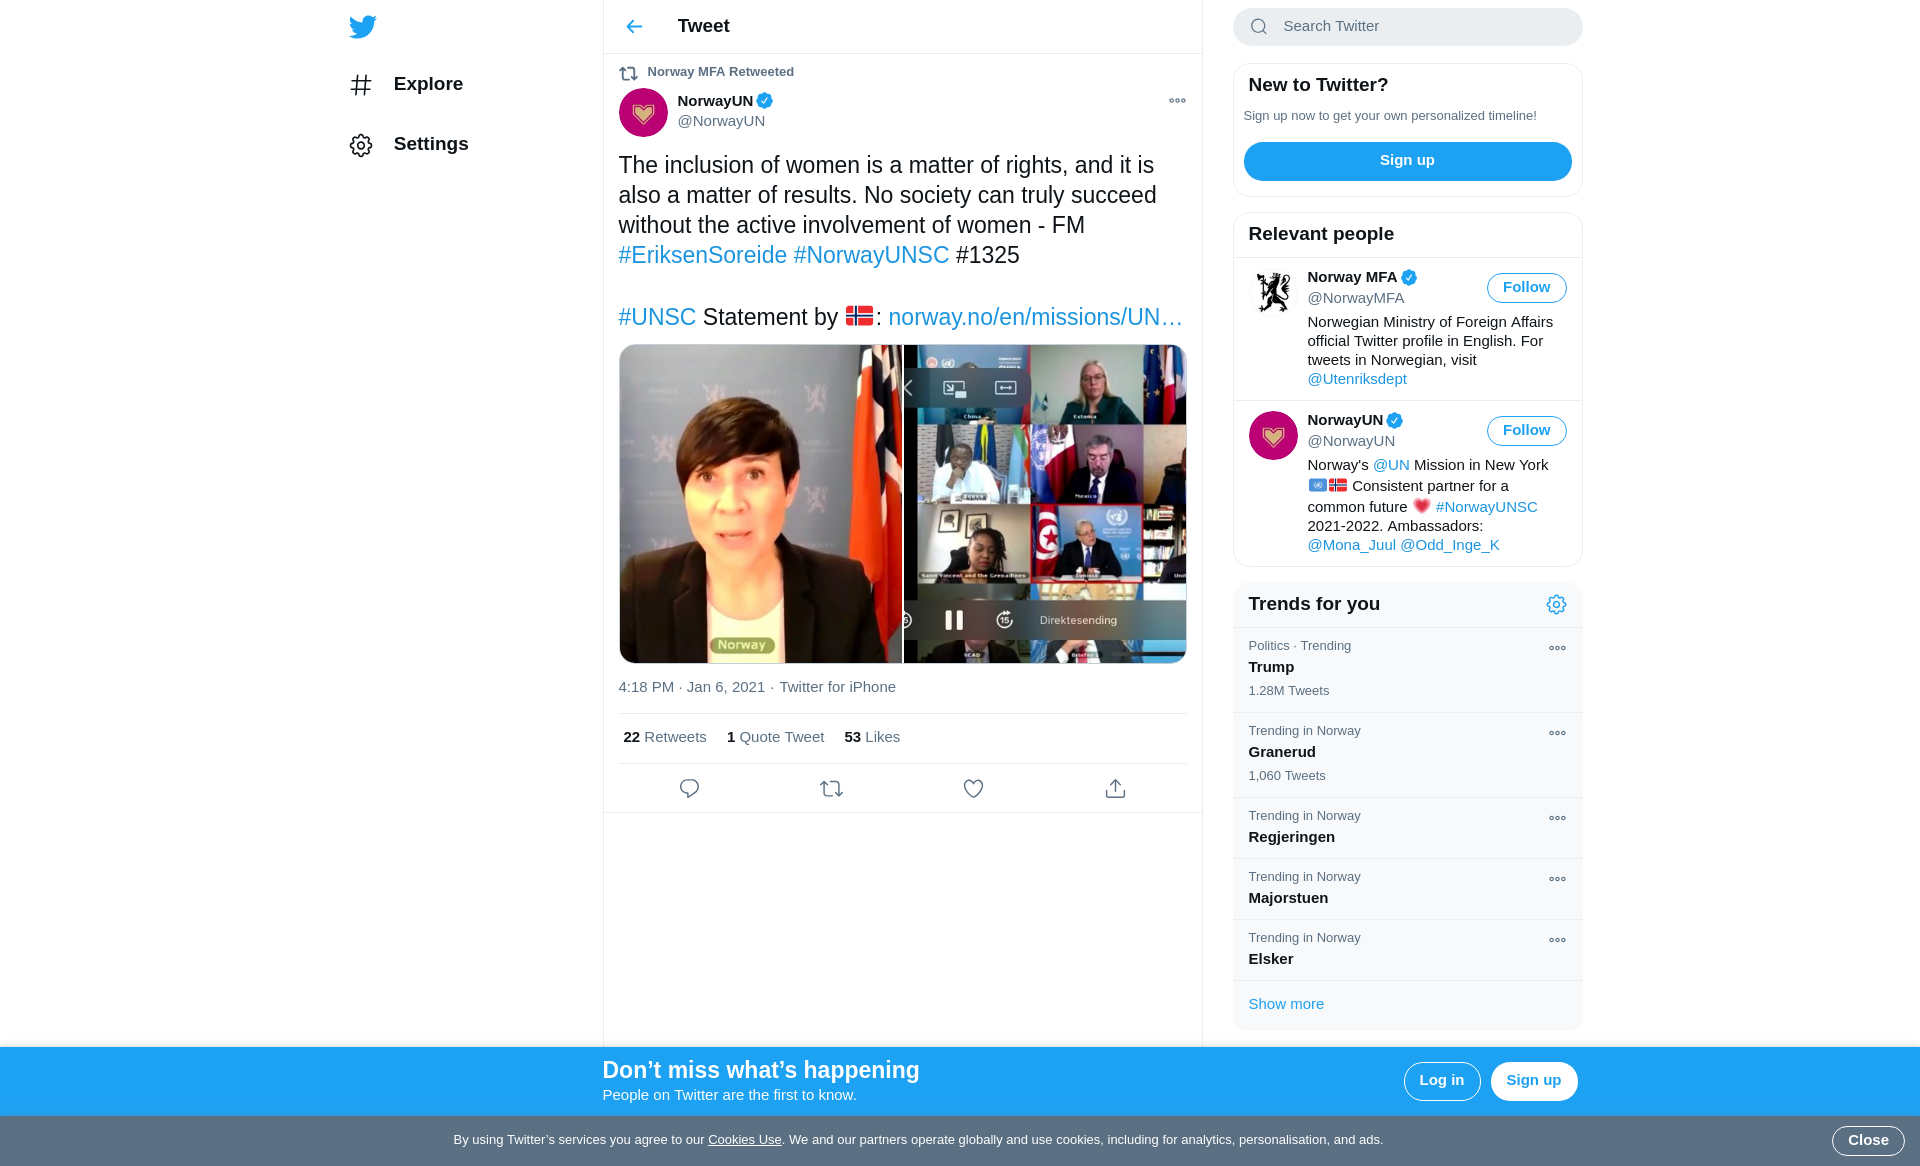Click the picture-in-picture icon in video
Screen dimensions: 1920x1166
pyautogui.click(x=955, y=389)
